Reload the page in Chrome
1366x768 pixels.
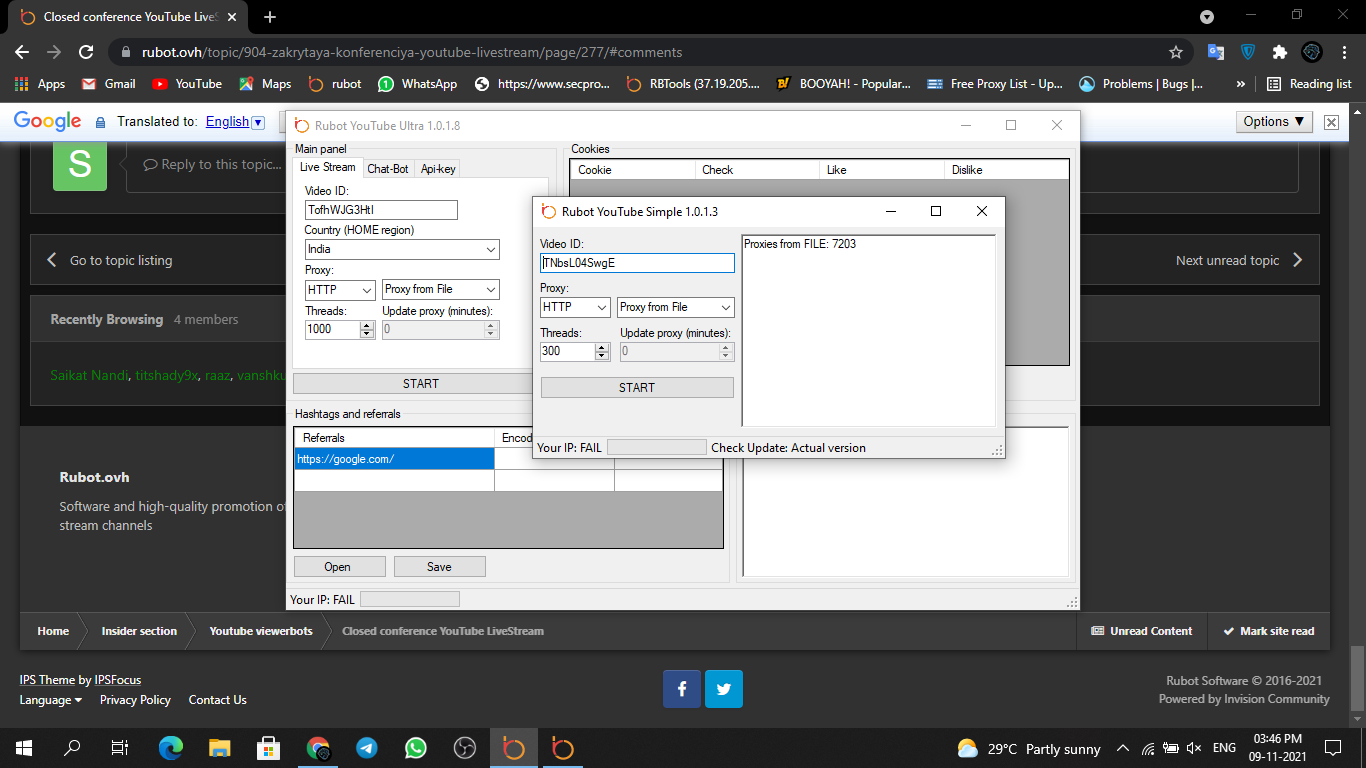tap(86, 52)
